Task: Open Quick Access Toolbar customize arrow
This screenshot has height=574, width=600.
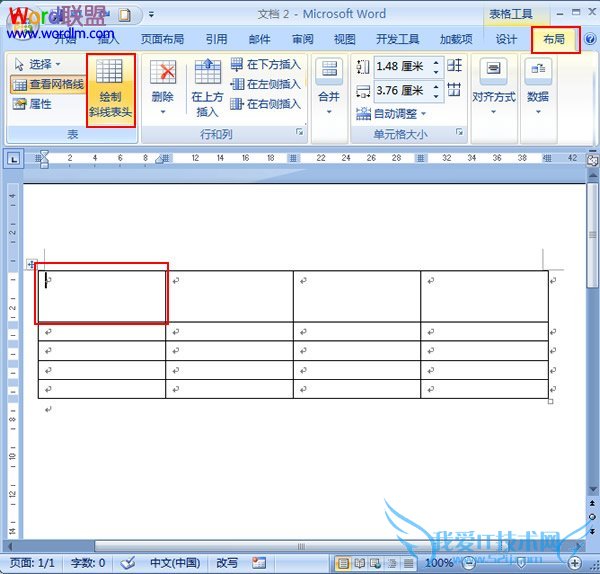Action: coord(152,15)
